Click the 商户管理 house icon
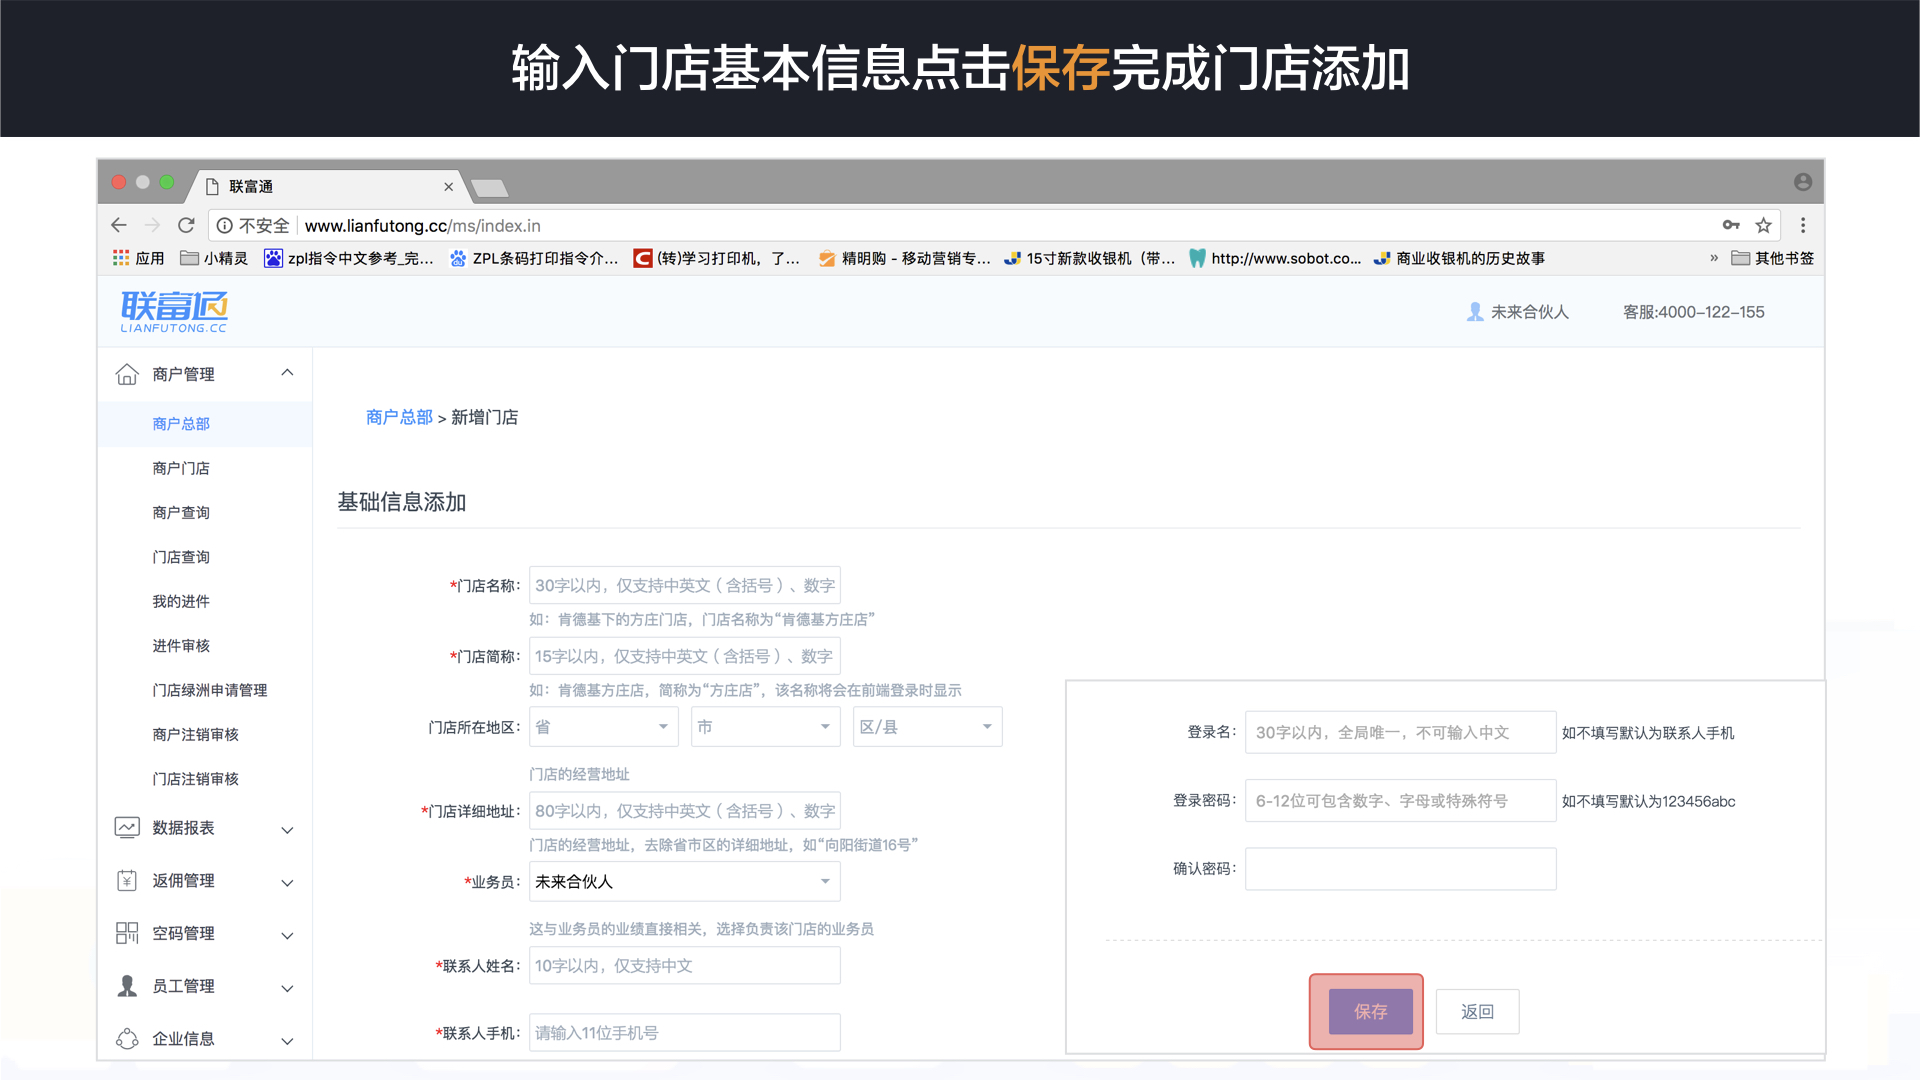This screenshot has height=1080, width=1920. pos(127,374)
